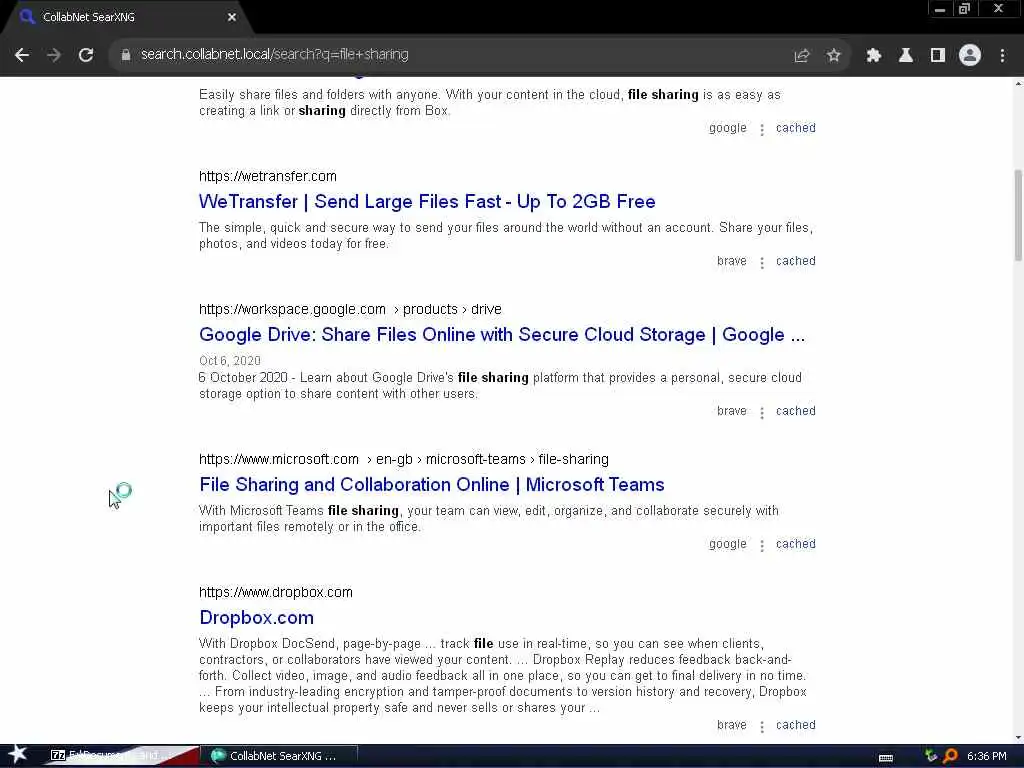Click the scrollbar down arrow

[1018, 738]
